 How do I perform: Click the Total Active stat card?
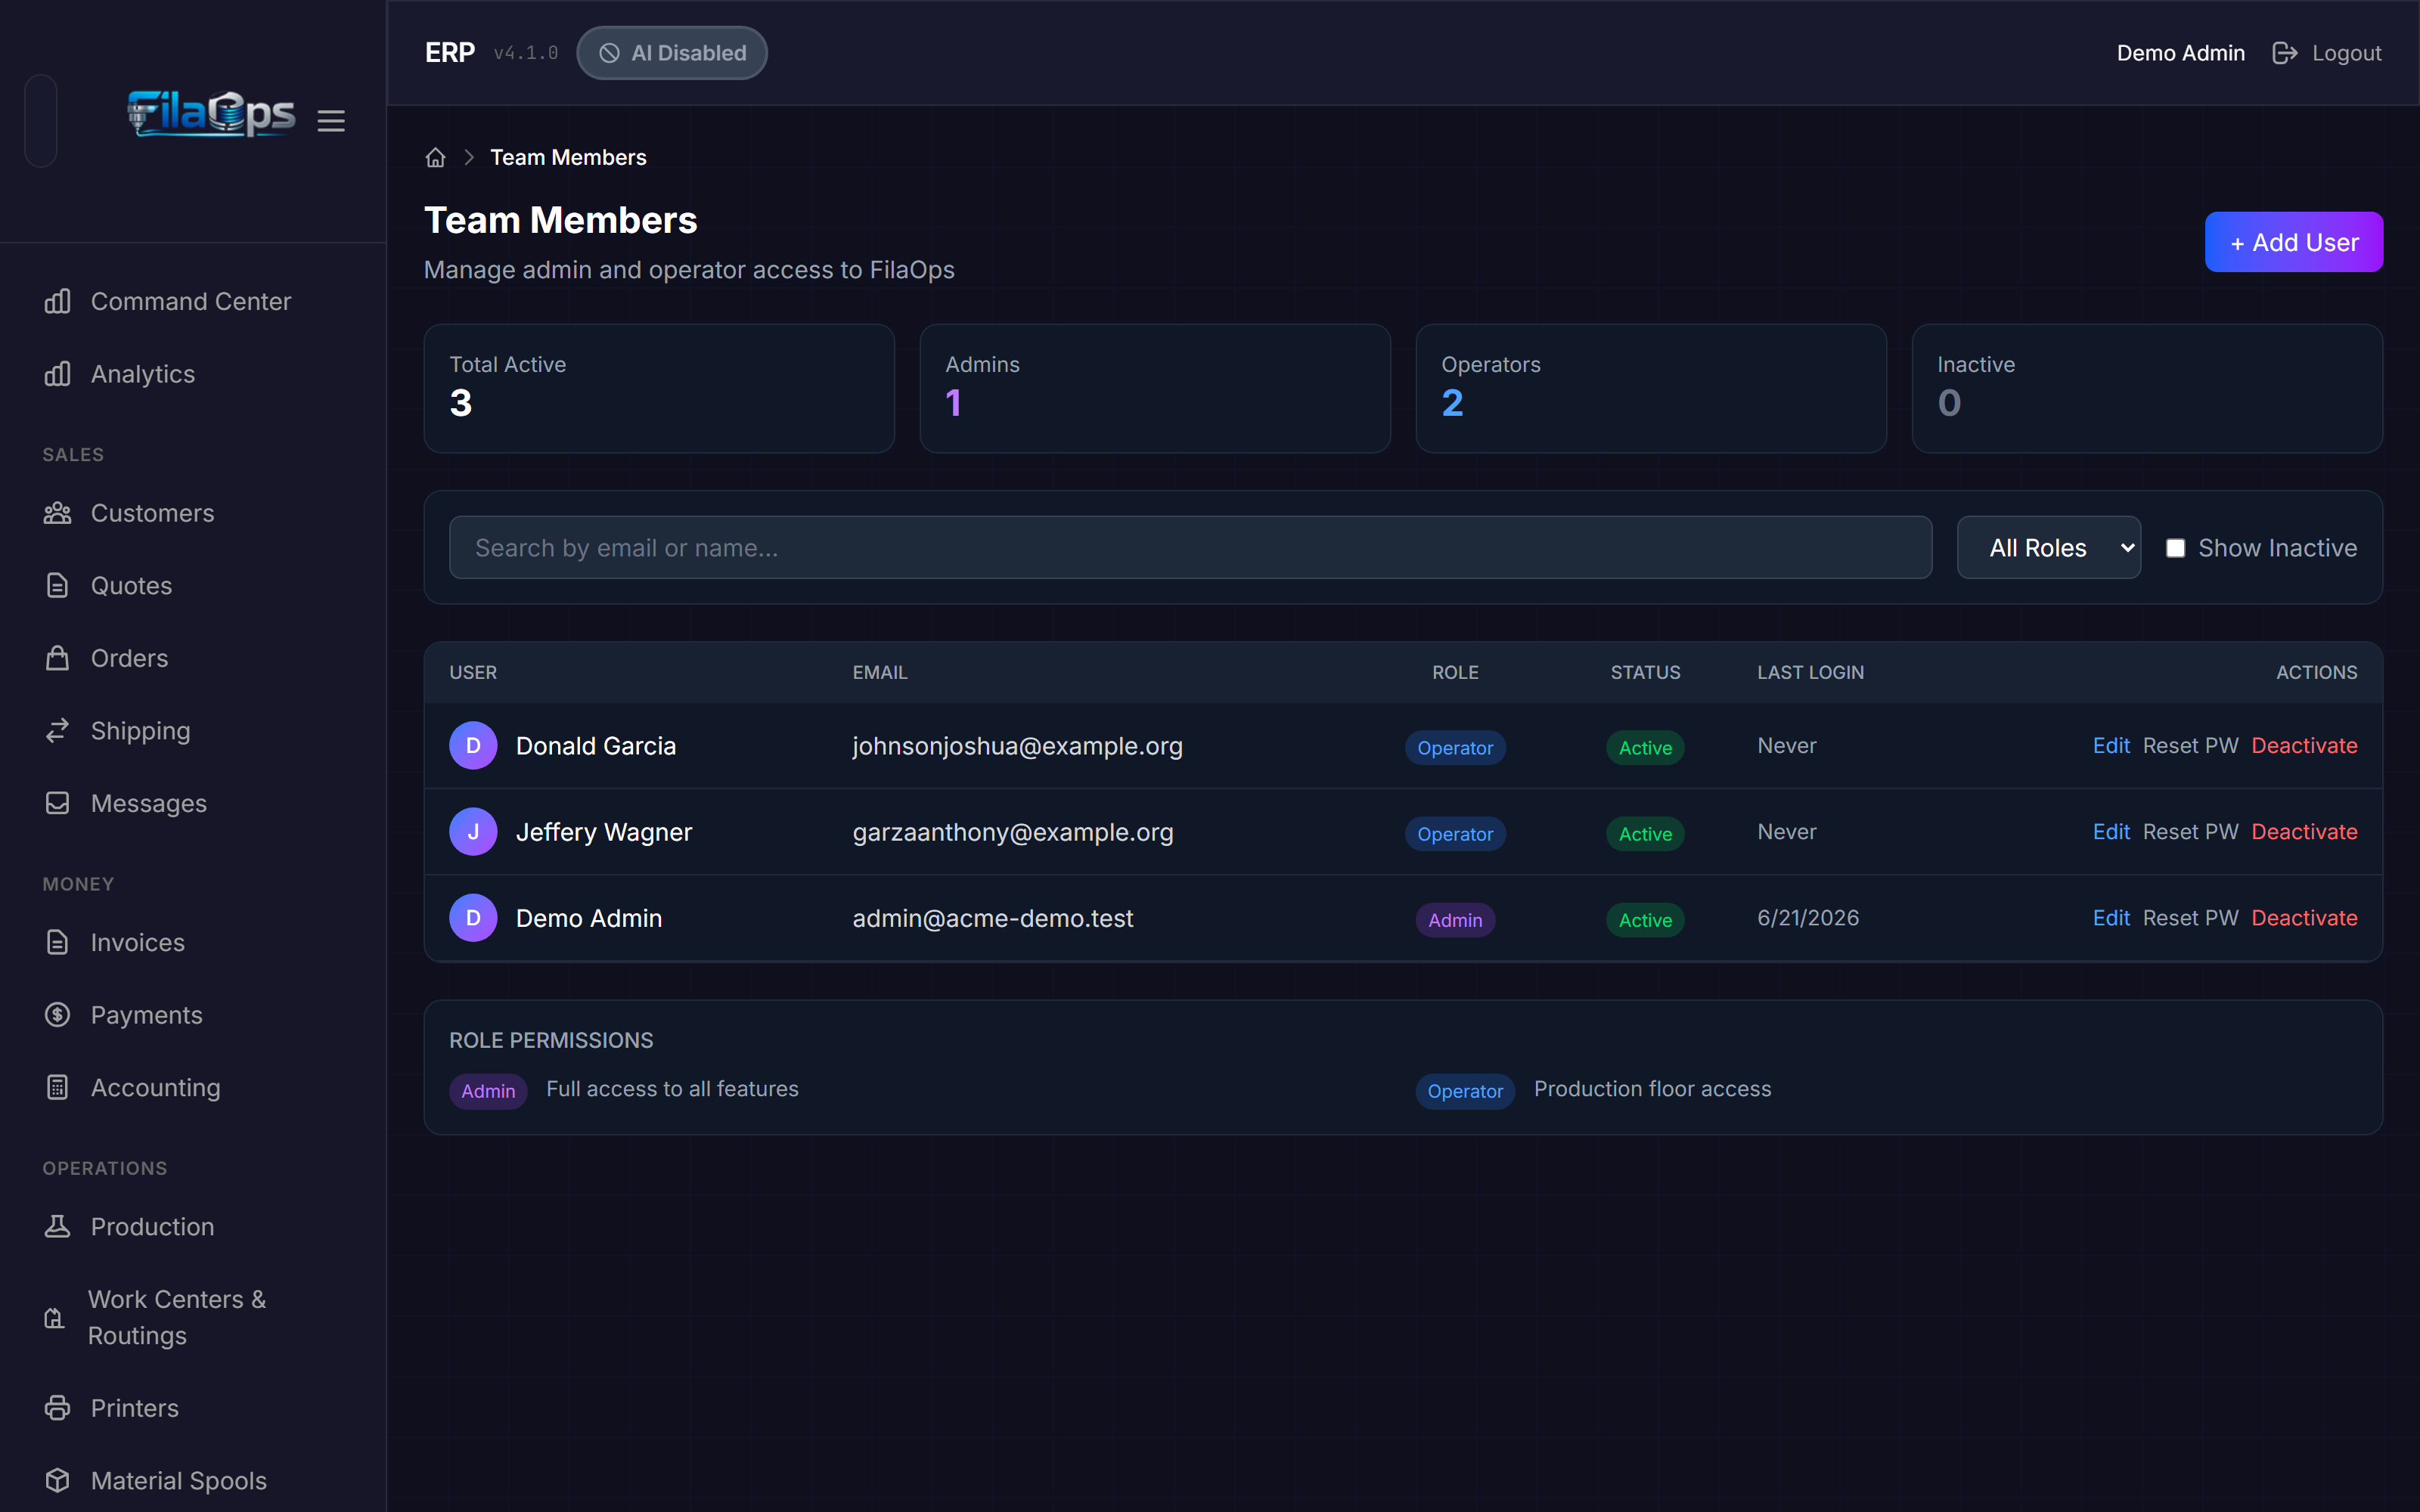pos(659,388)
